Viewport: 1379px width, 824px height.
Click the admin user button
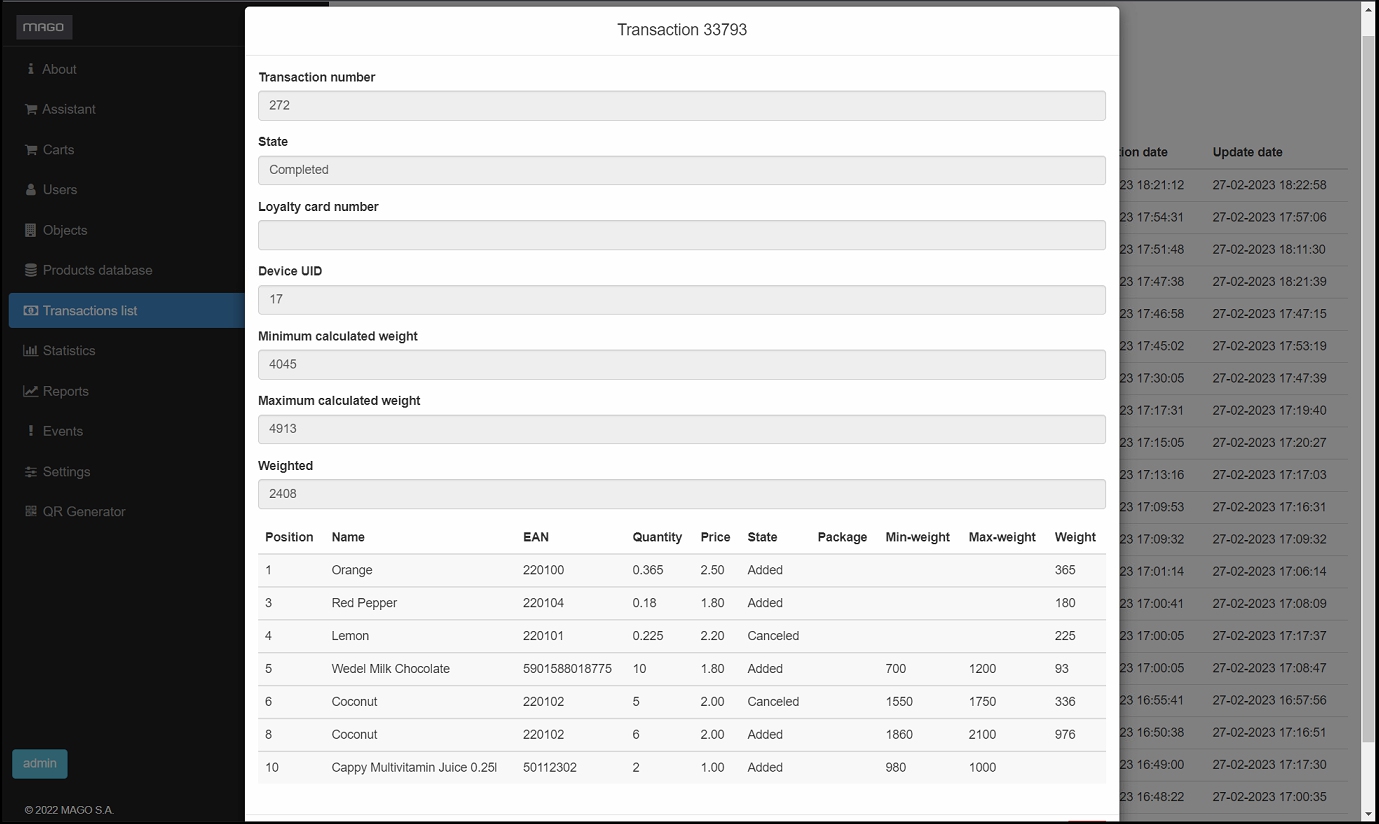[x=40, y=763]
